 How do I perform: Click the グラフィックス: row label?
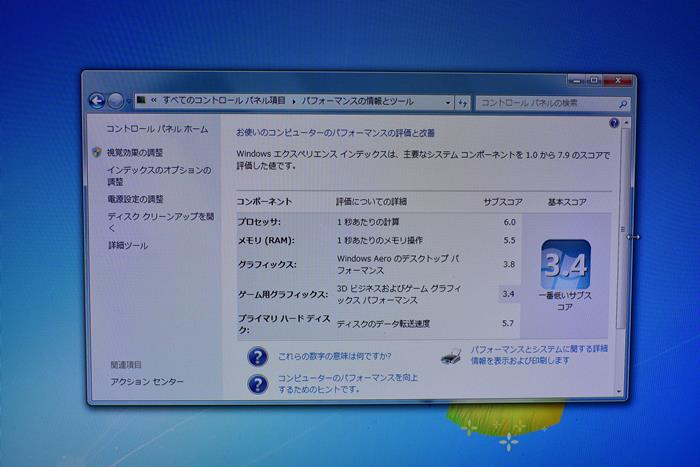click(x=267, y=264)
